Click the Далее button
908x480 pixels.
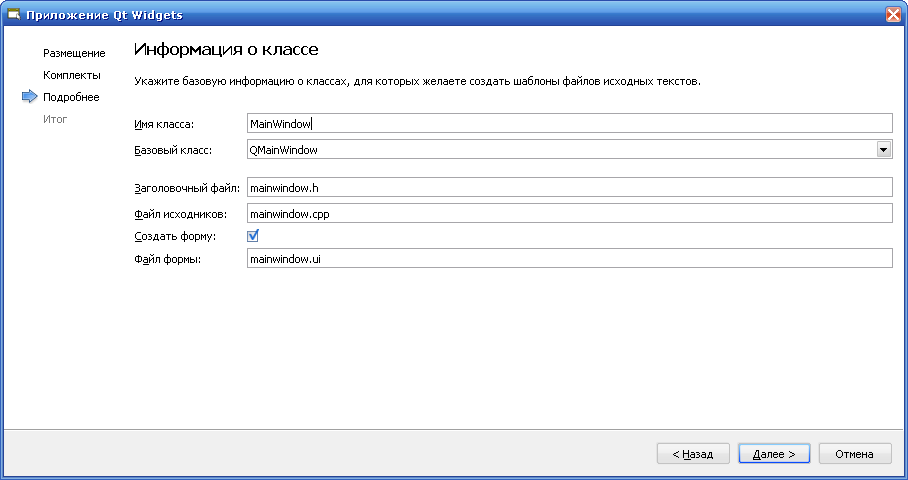(774, 454)
